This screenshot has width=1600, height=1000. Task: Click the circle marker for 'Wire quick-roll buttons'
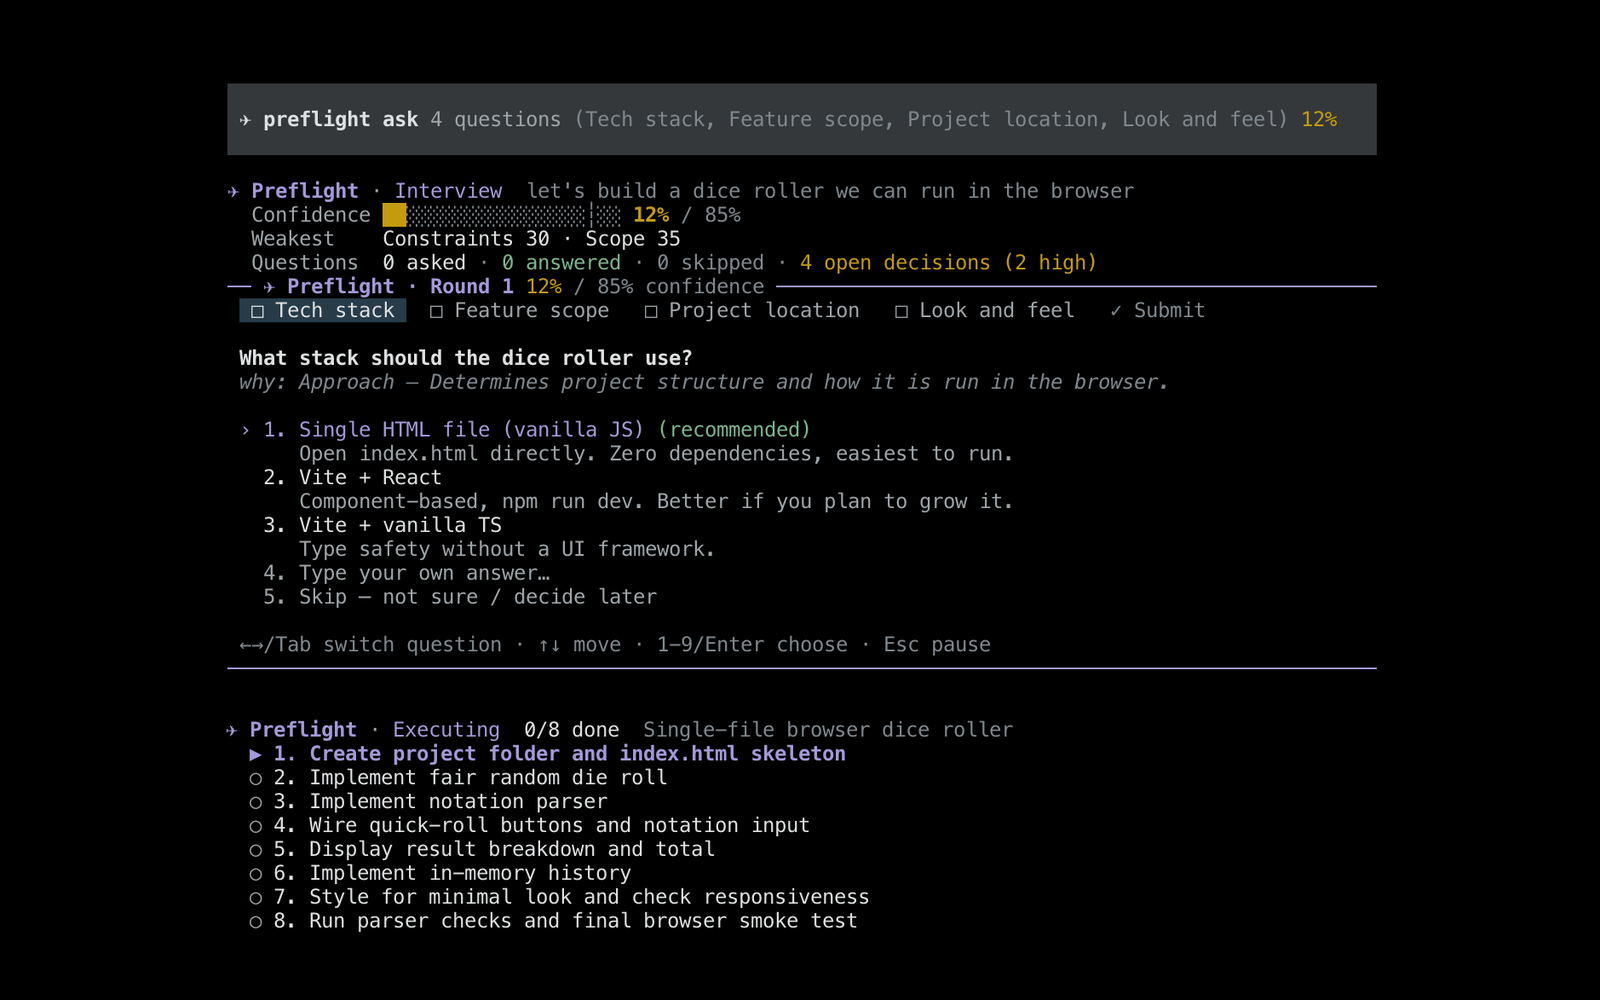[x=256, y=826]
